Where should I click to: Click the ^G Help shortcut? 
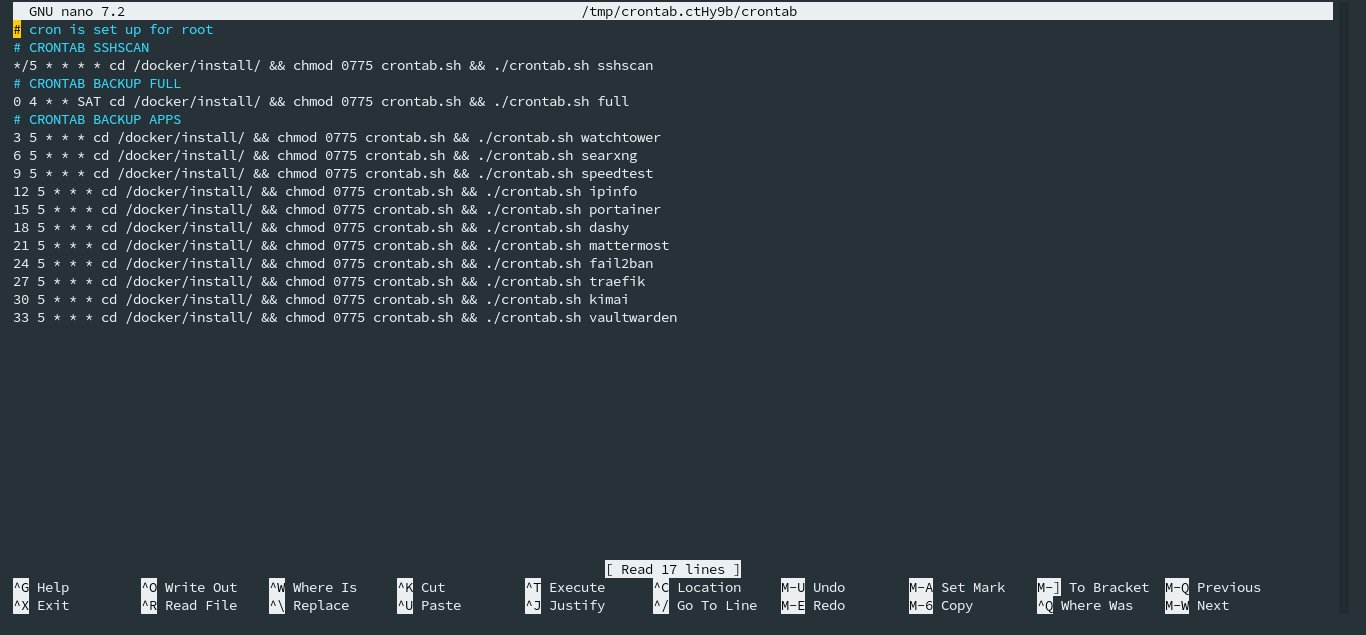(41, 587)
